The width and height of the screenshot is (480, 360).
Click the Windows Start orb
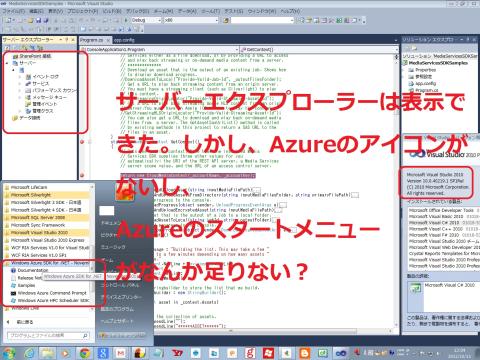click(9, 353)
